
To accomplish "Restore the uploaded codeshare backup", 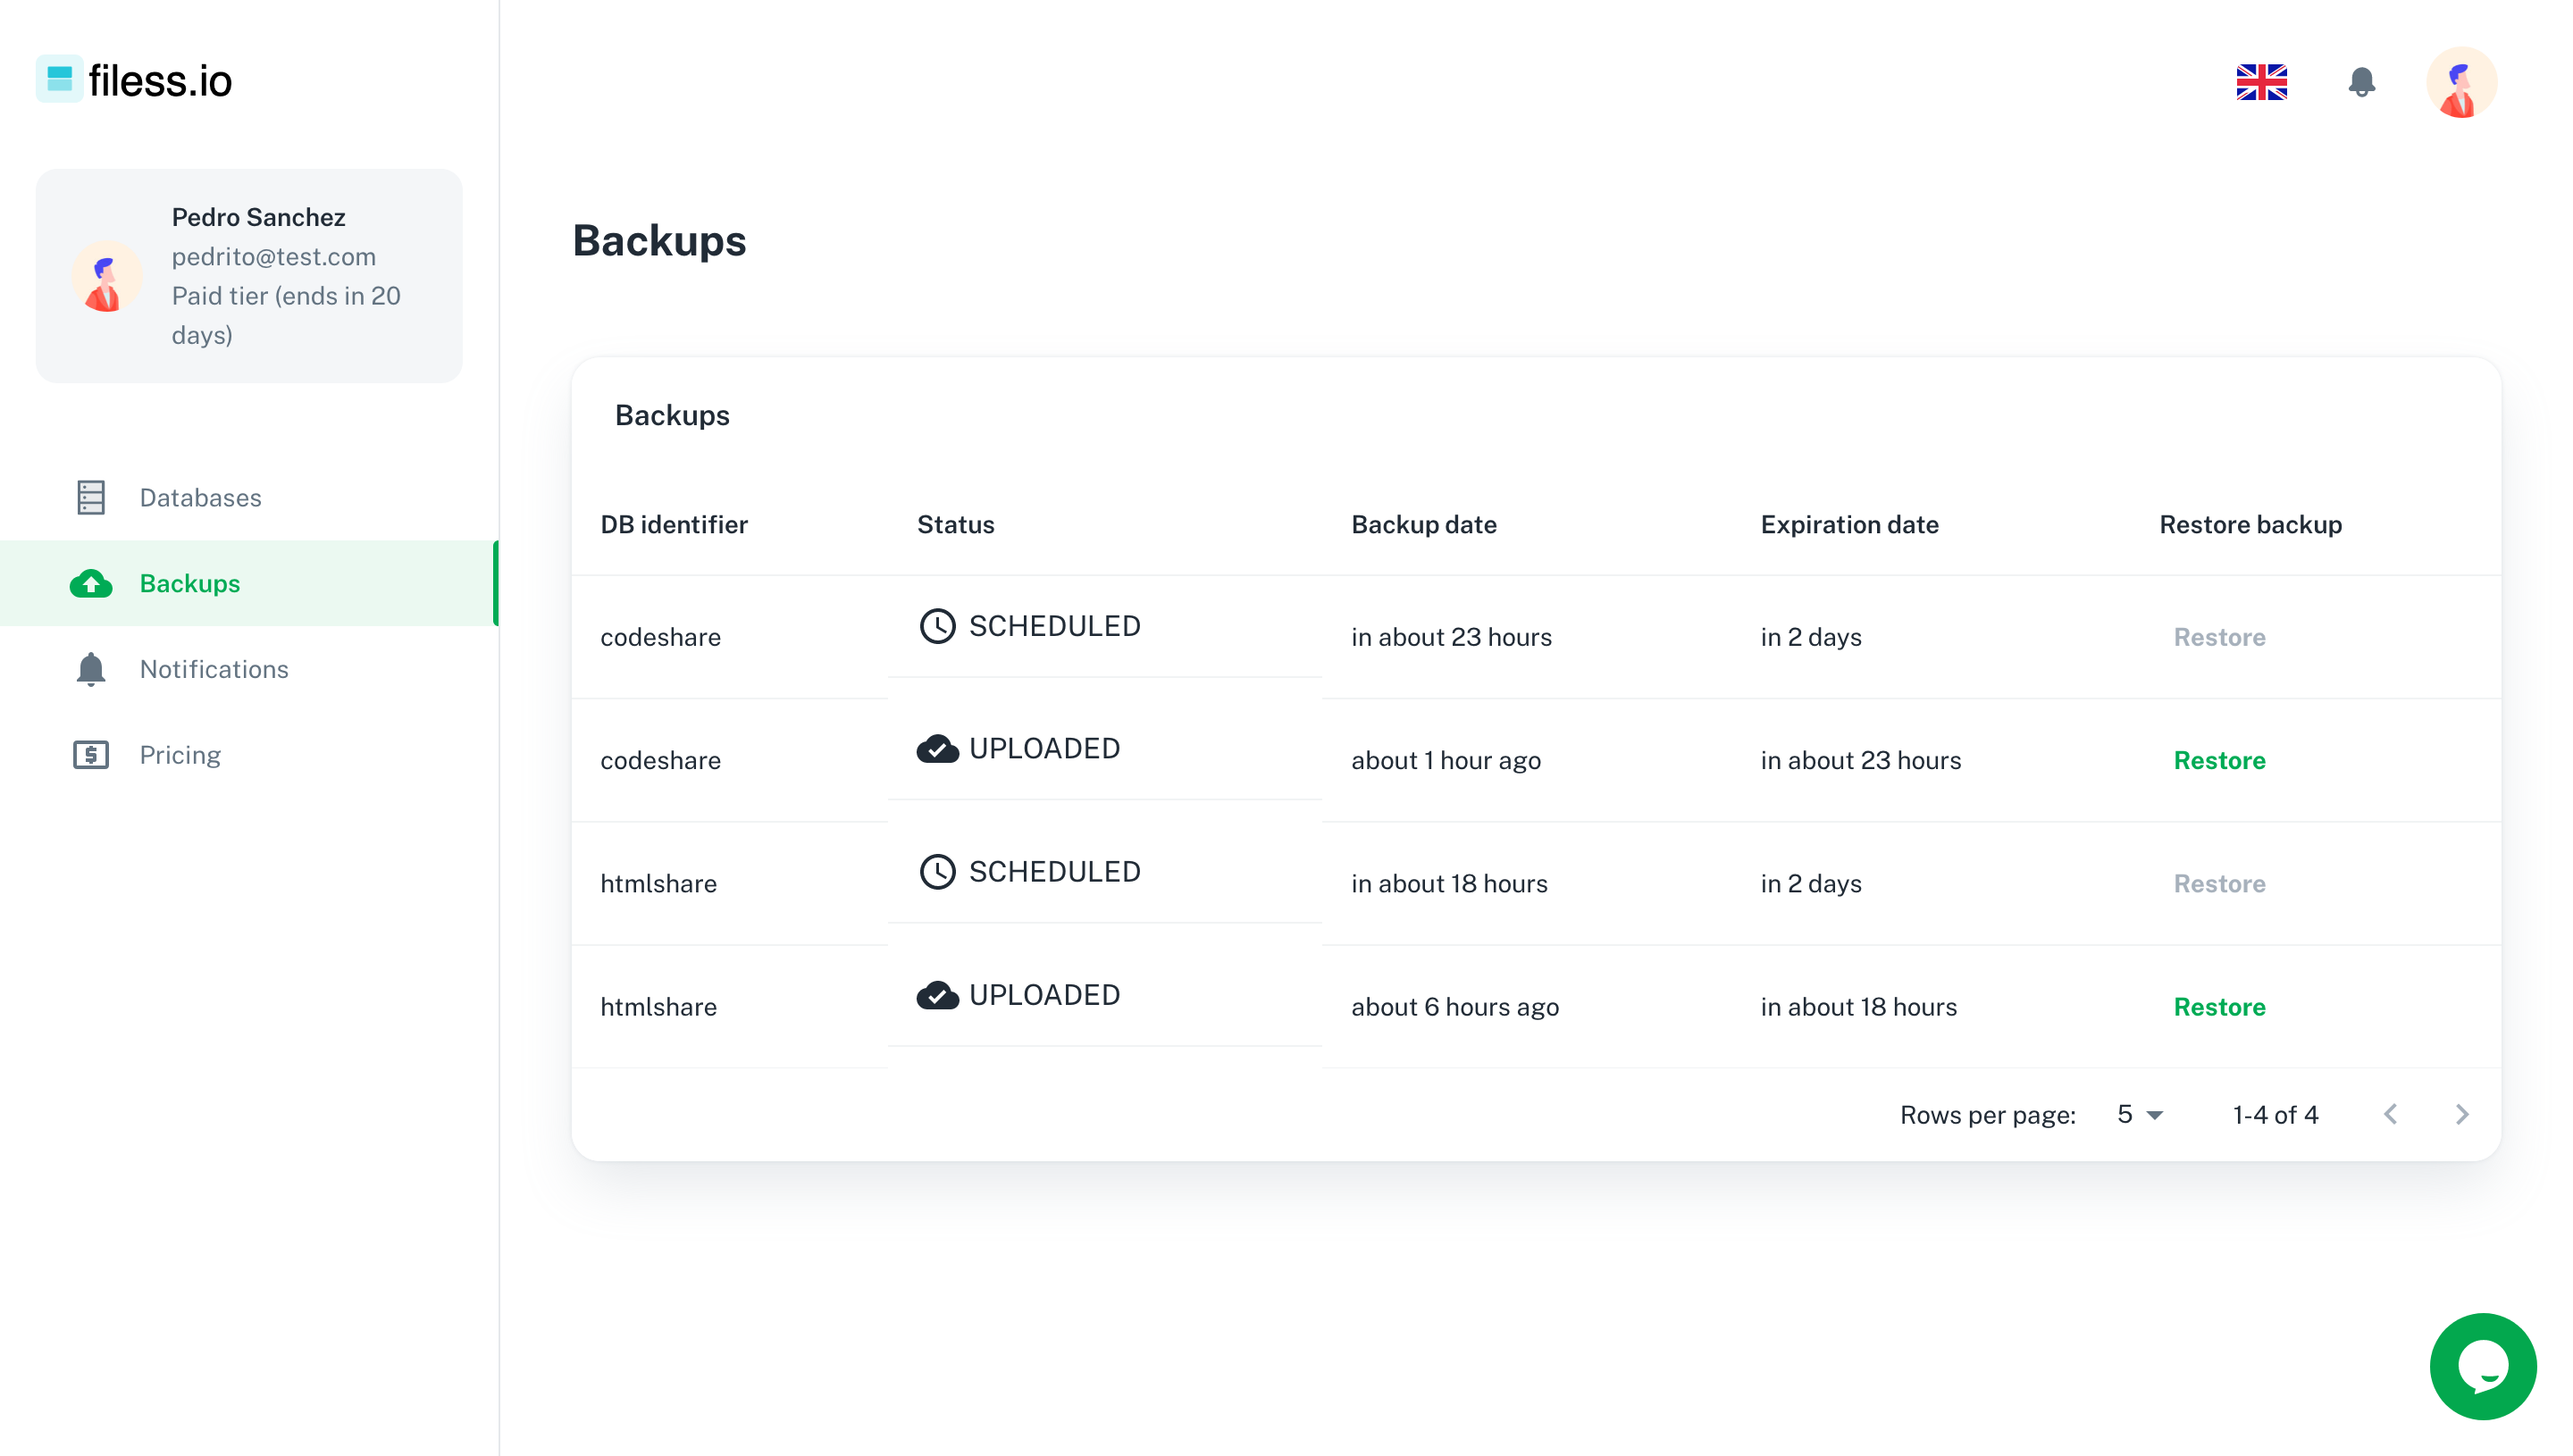I will coord(2219,760).
